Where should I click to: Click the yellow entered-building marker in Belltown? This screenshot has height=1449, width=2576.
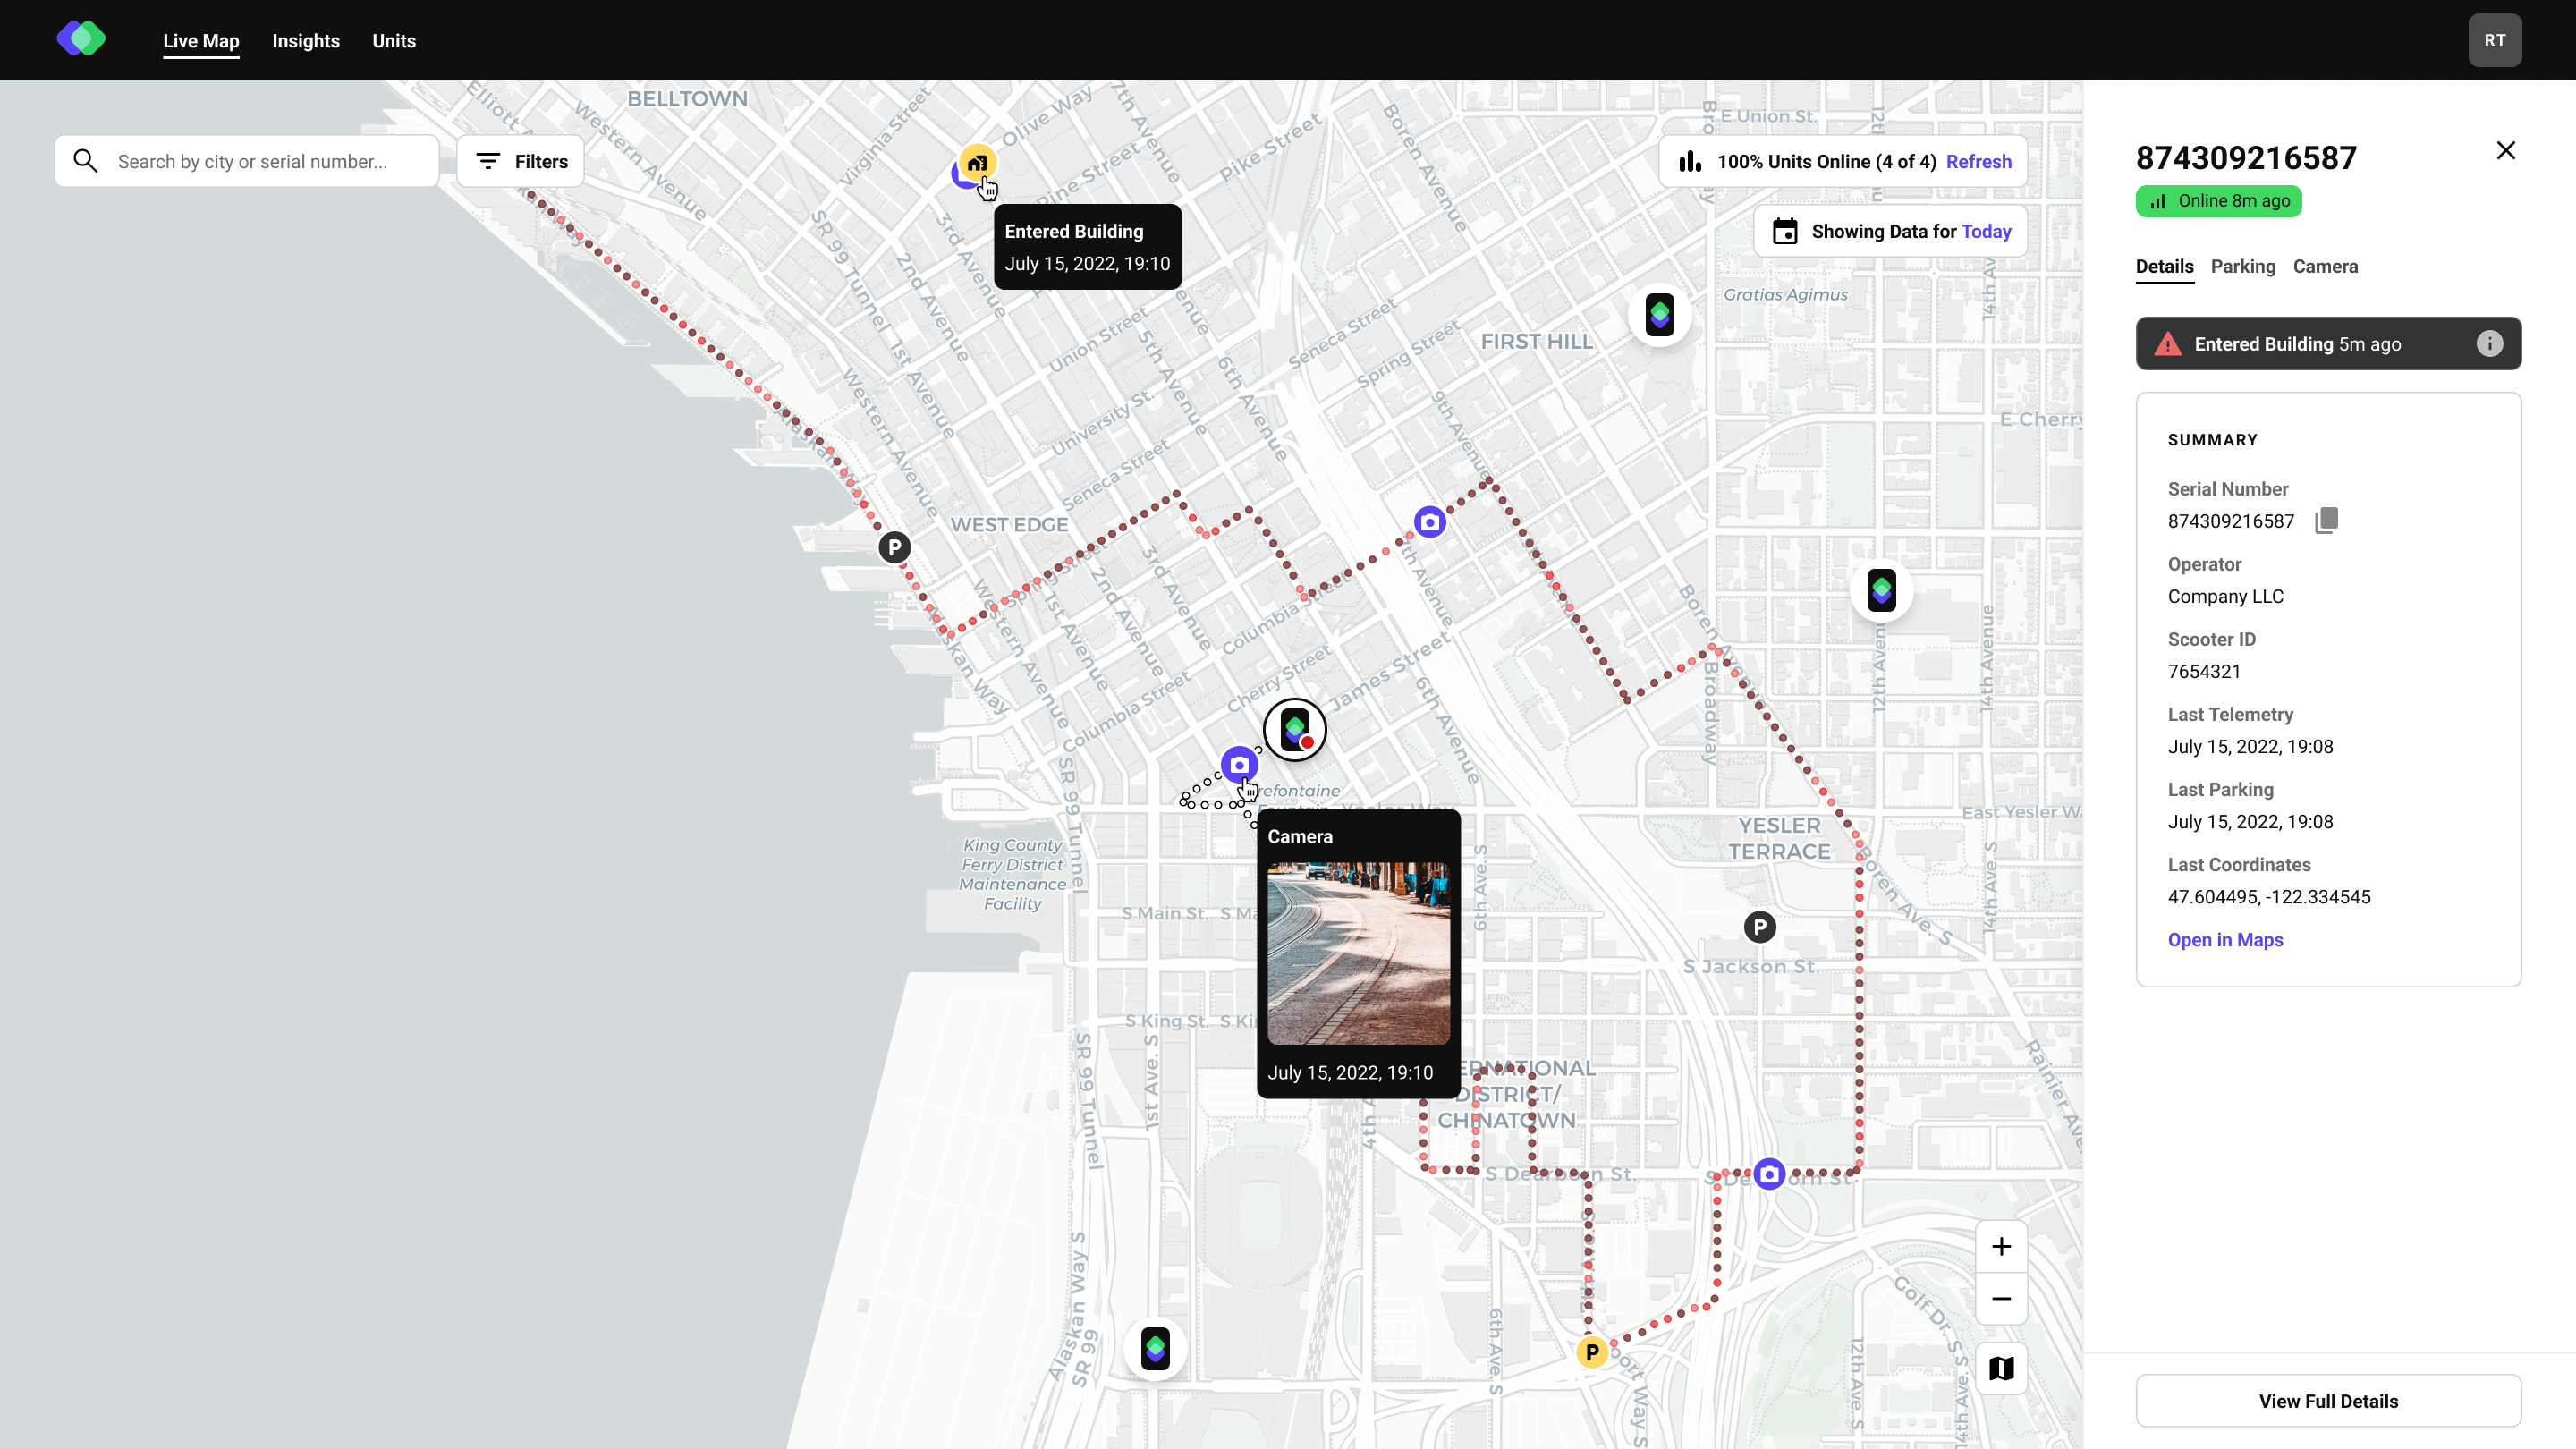977,162
